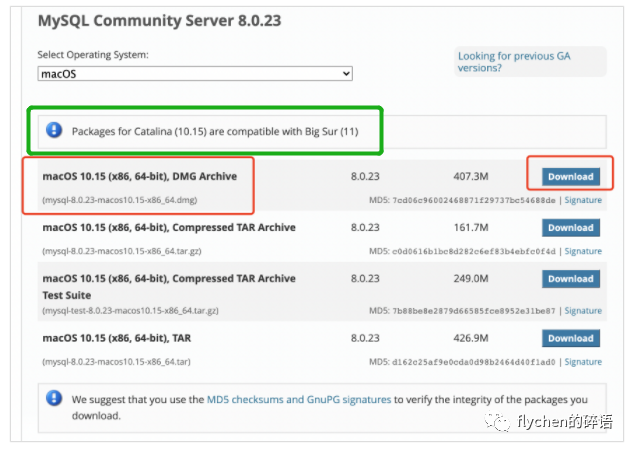Screen dimensions: 633x450
Task: Open Looking for previous GA versions link
Action: click(515, 62)
